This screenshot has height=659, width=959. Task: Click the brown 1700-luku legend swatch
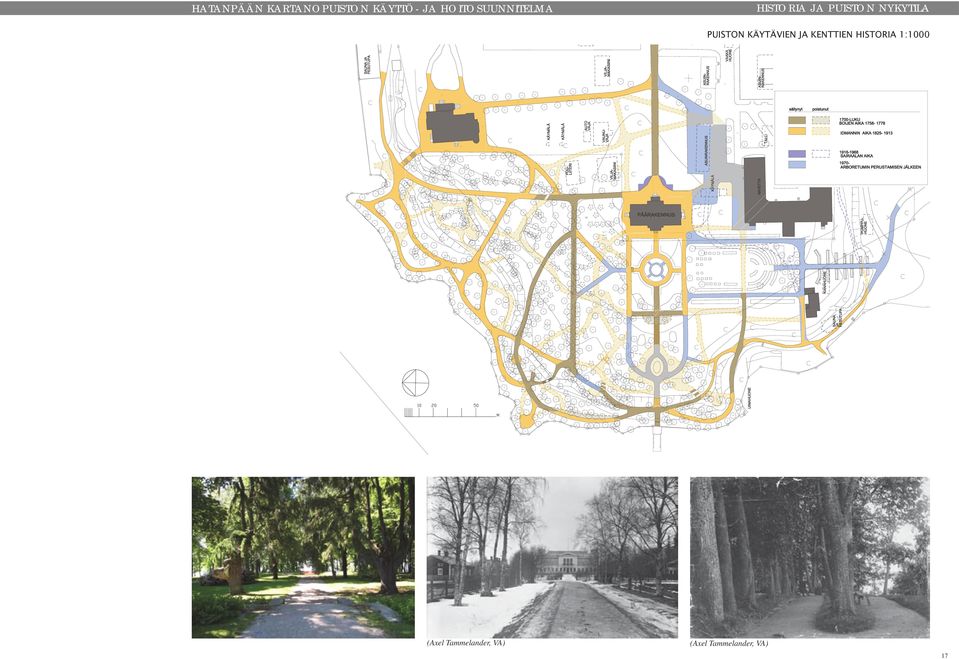click(796, 121)
